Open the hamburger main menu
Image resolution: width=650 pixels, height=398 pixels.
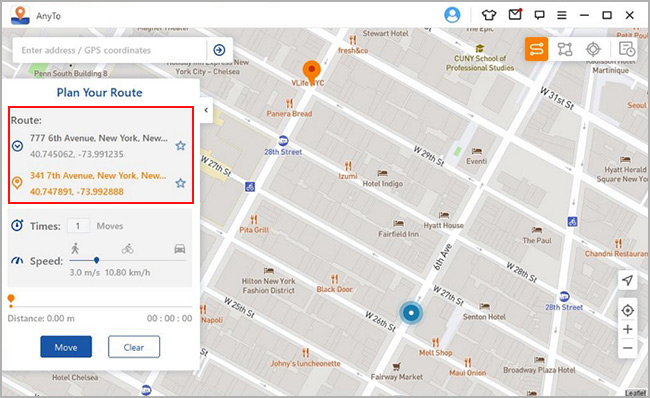(562, 15)
